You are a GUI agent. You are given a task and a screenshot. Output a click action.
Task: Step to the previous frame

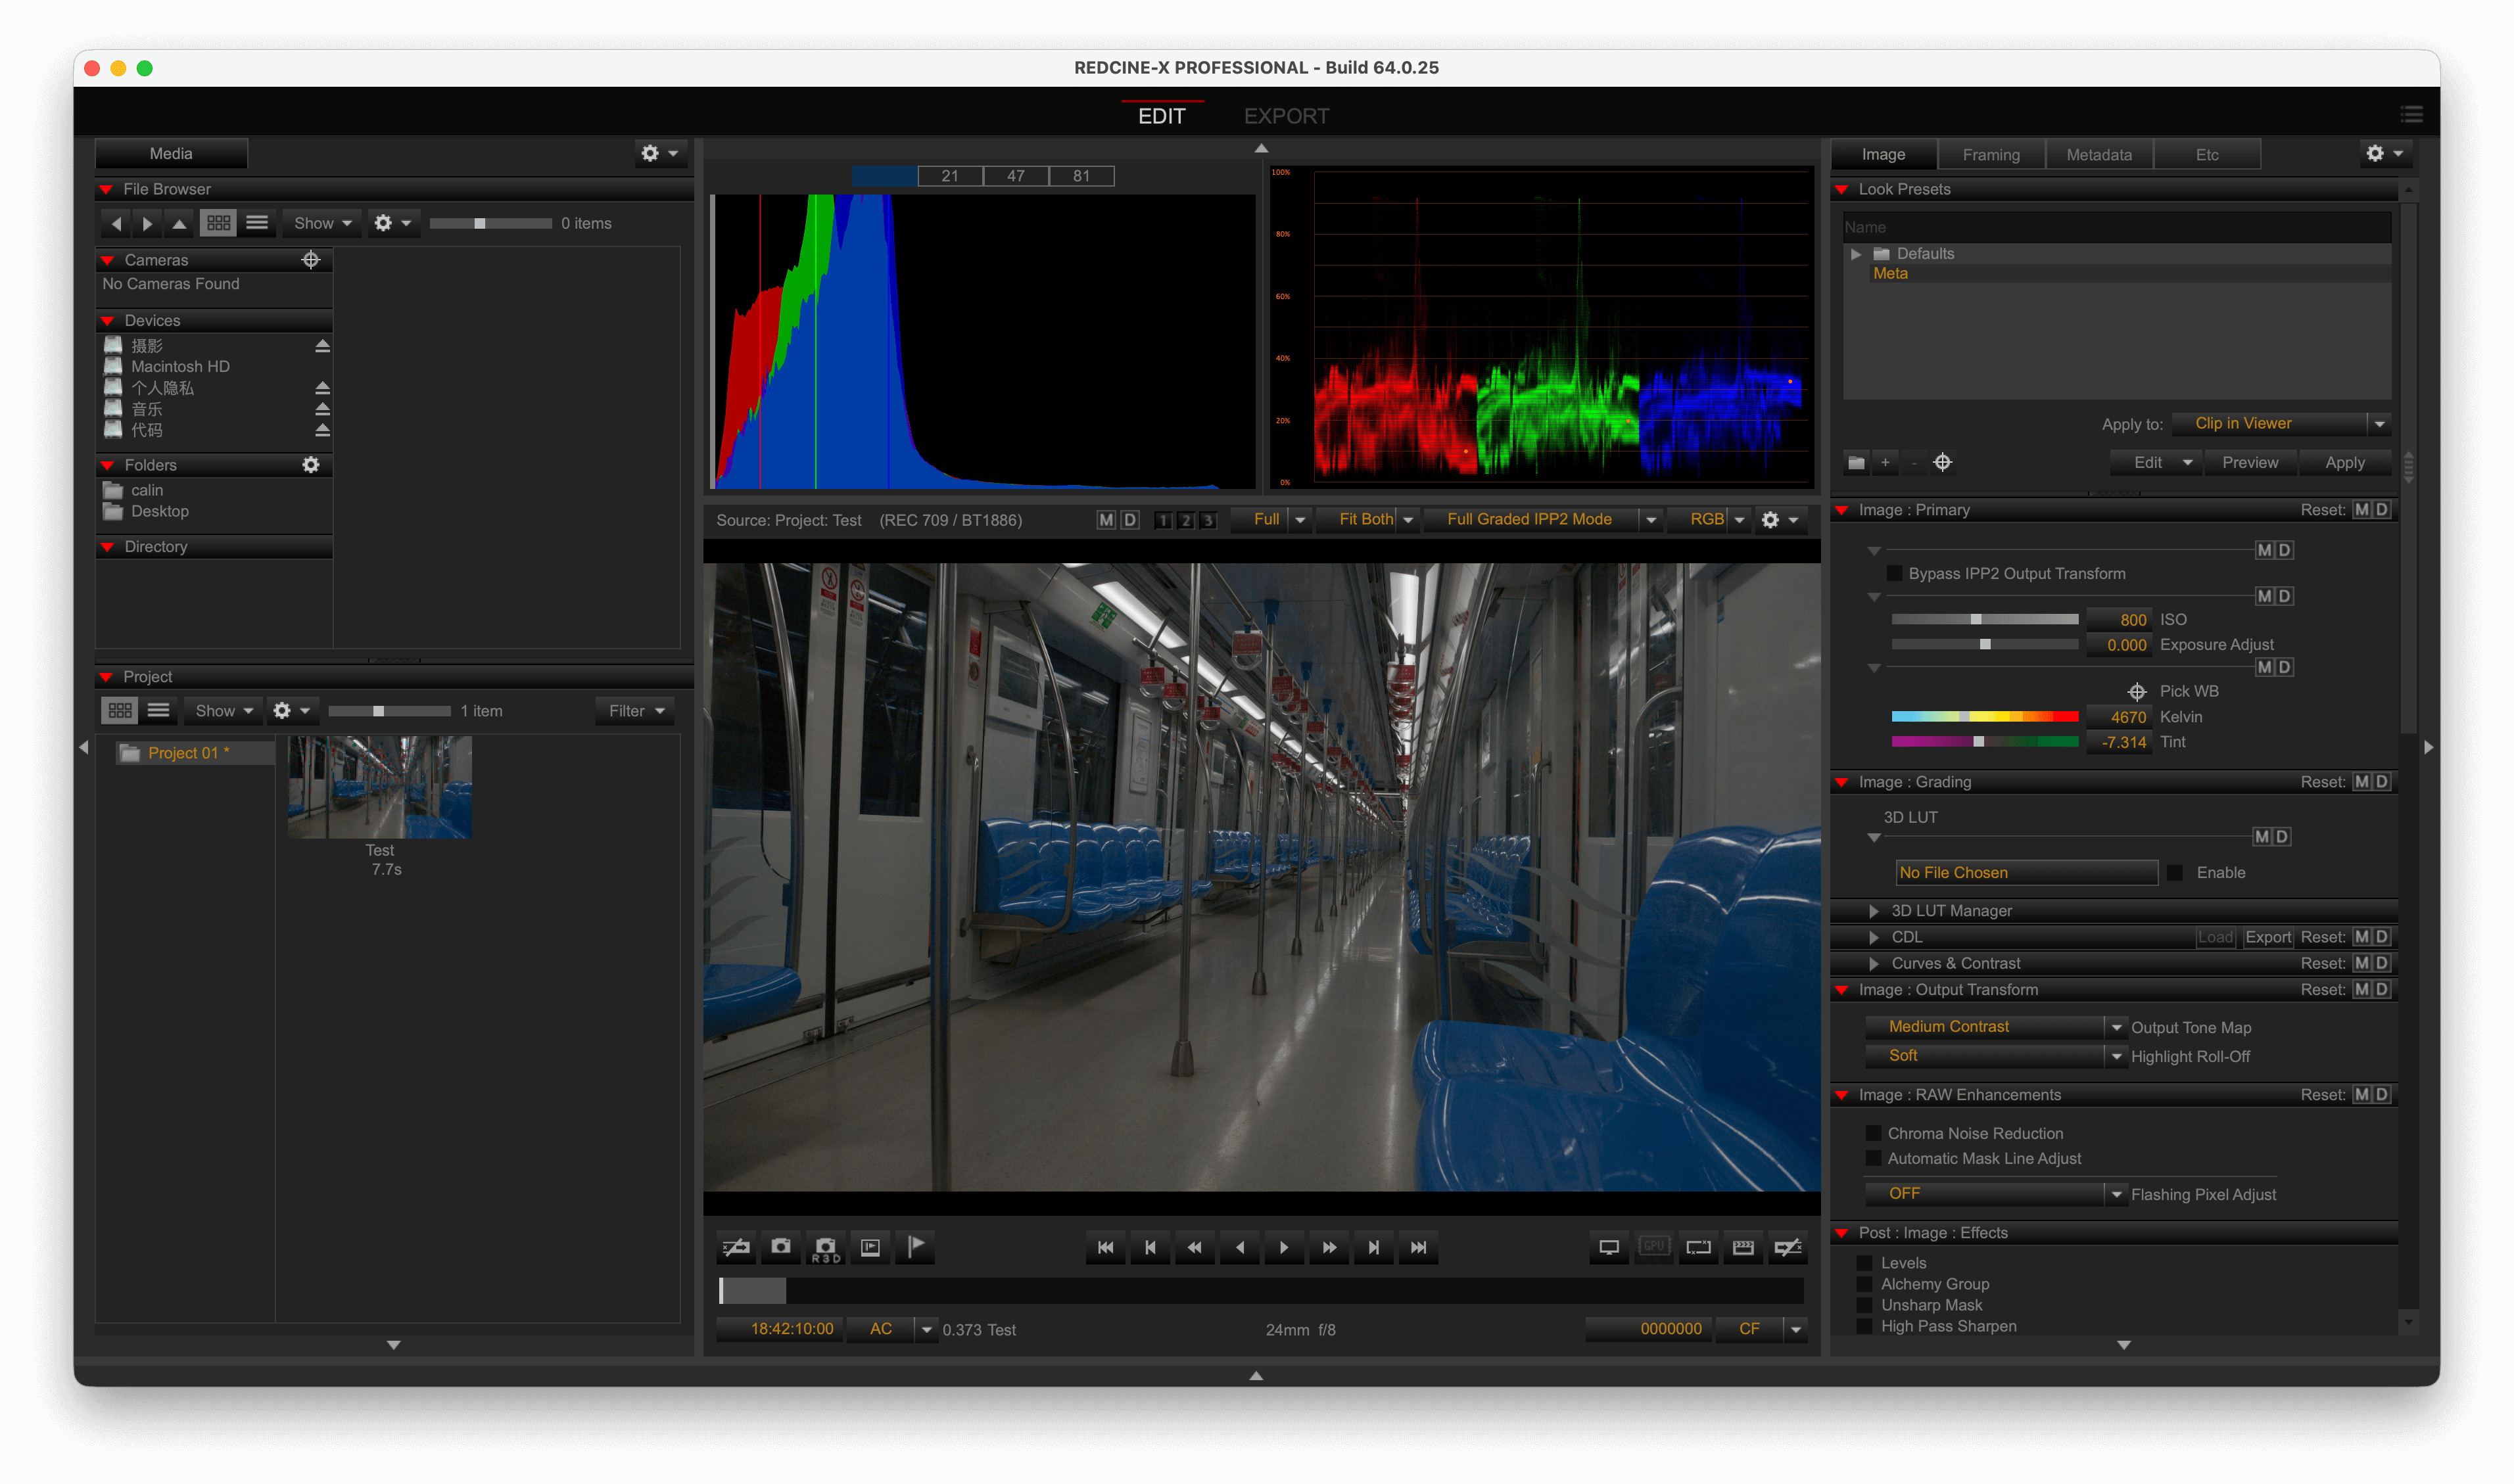(1150, 1248)
